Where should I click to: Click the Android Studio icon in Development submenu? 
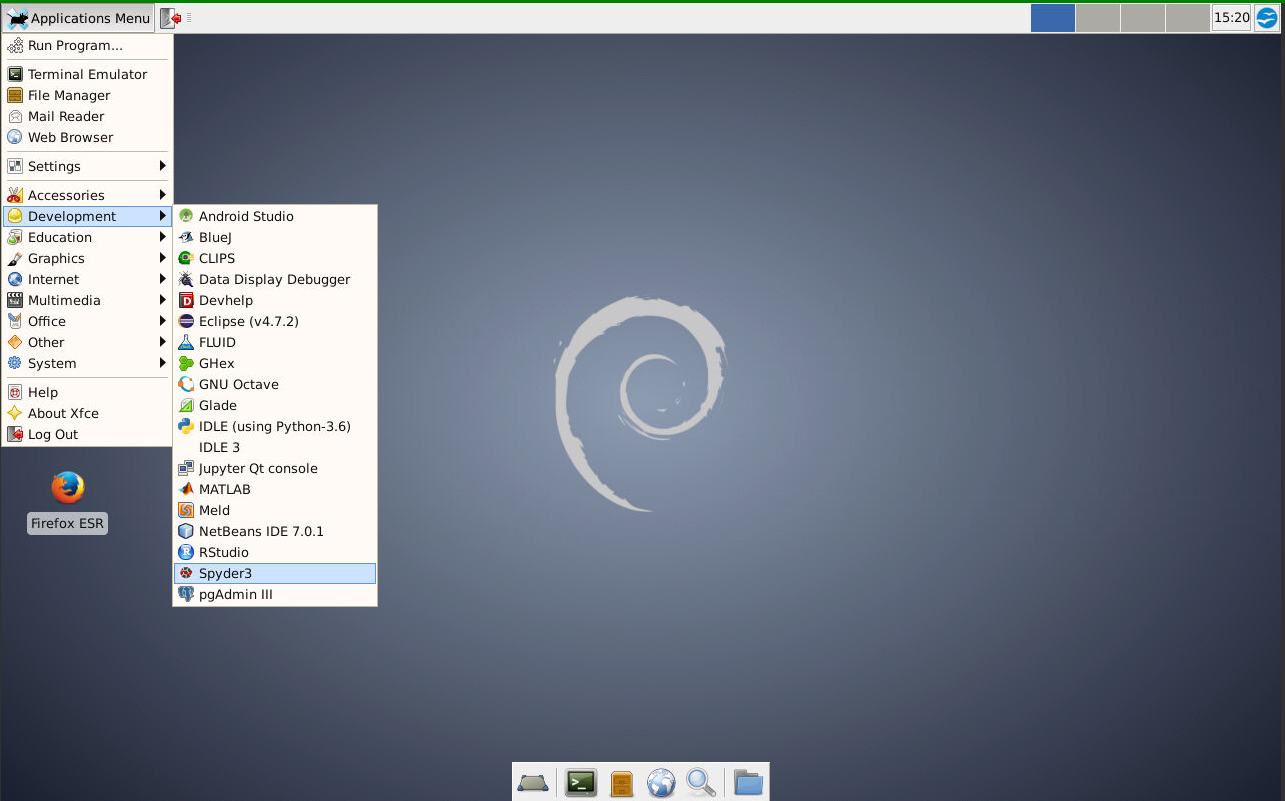[x=186, y=216]
